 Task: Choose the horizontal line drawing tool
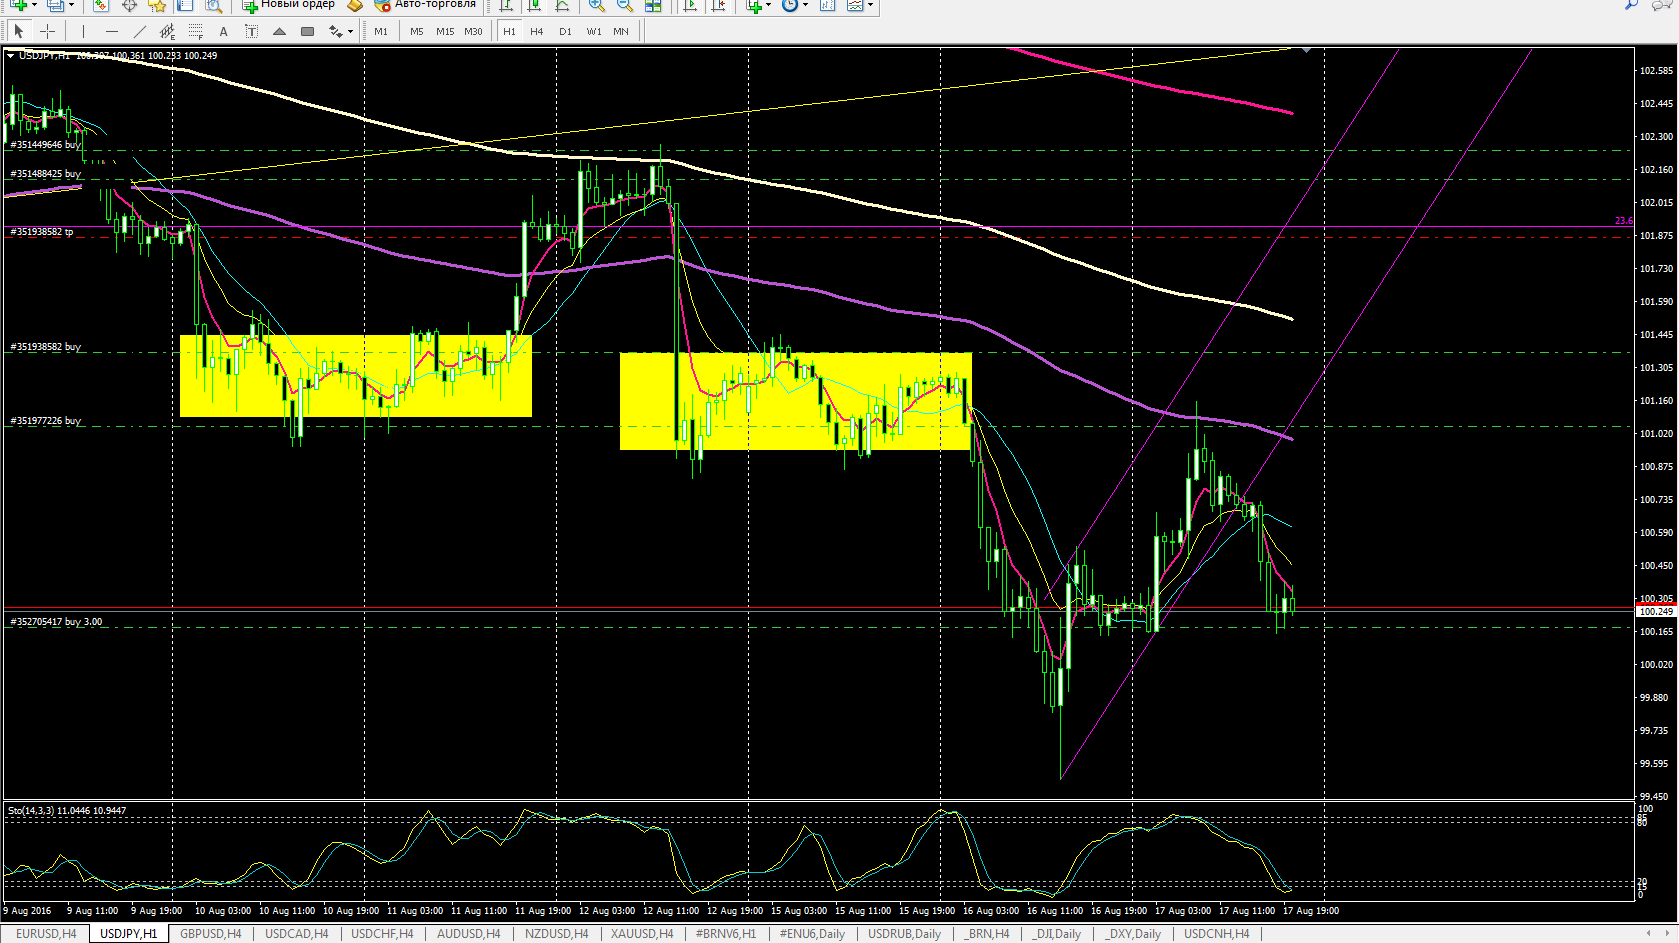tap(111, 31)
